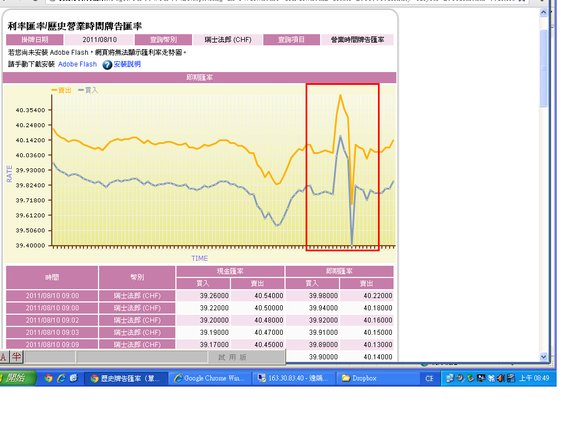570x428 pixels.
Task: Open the Adobe Flash download link
Action: [x=77, y=64]
